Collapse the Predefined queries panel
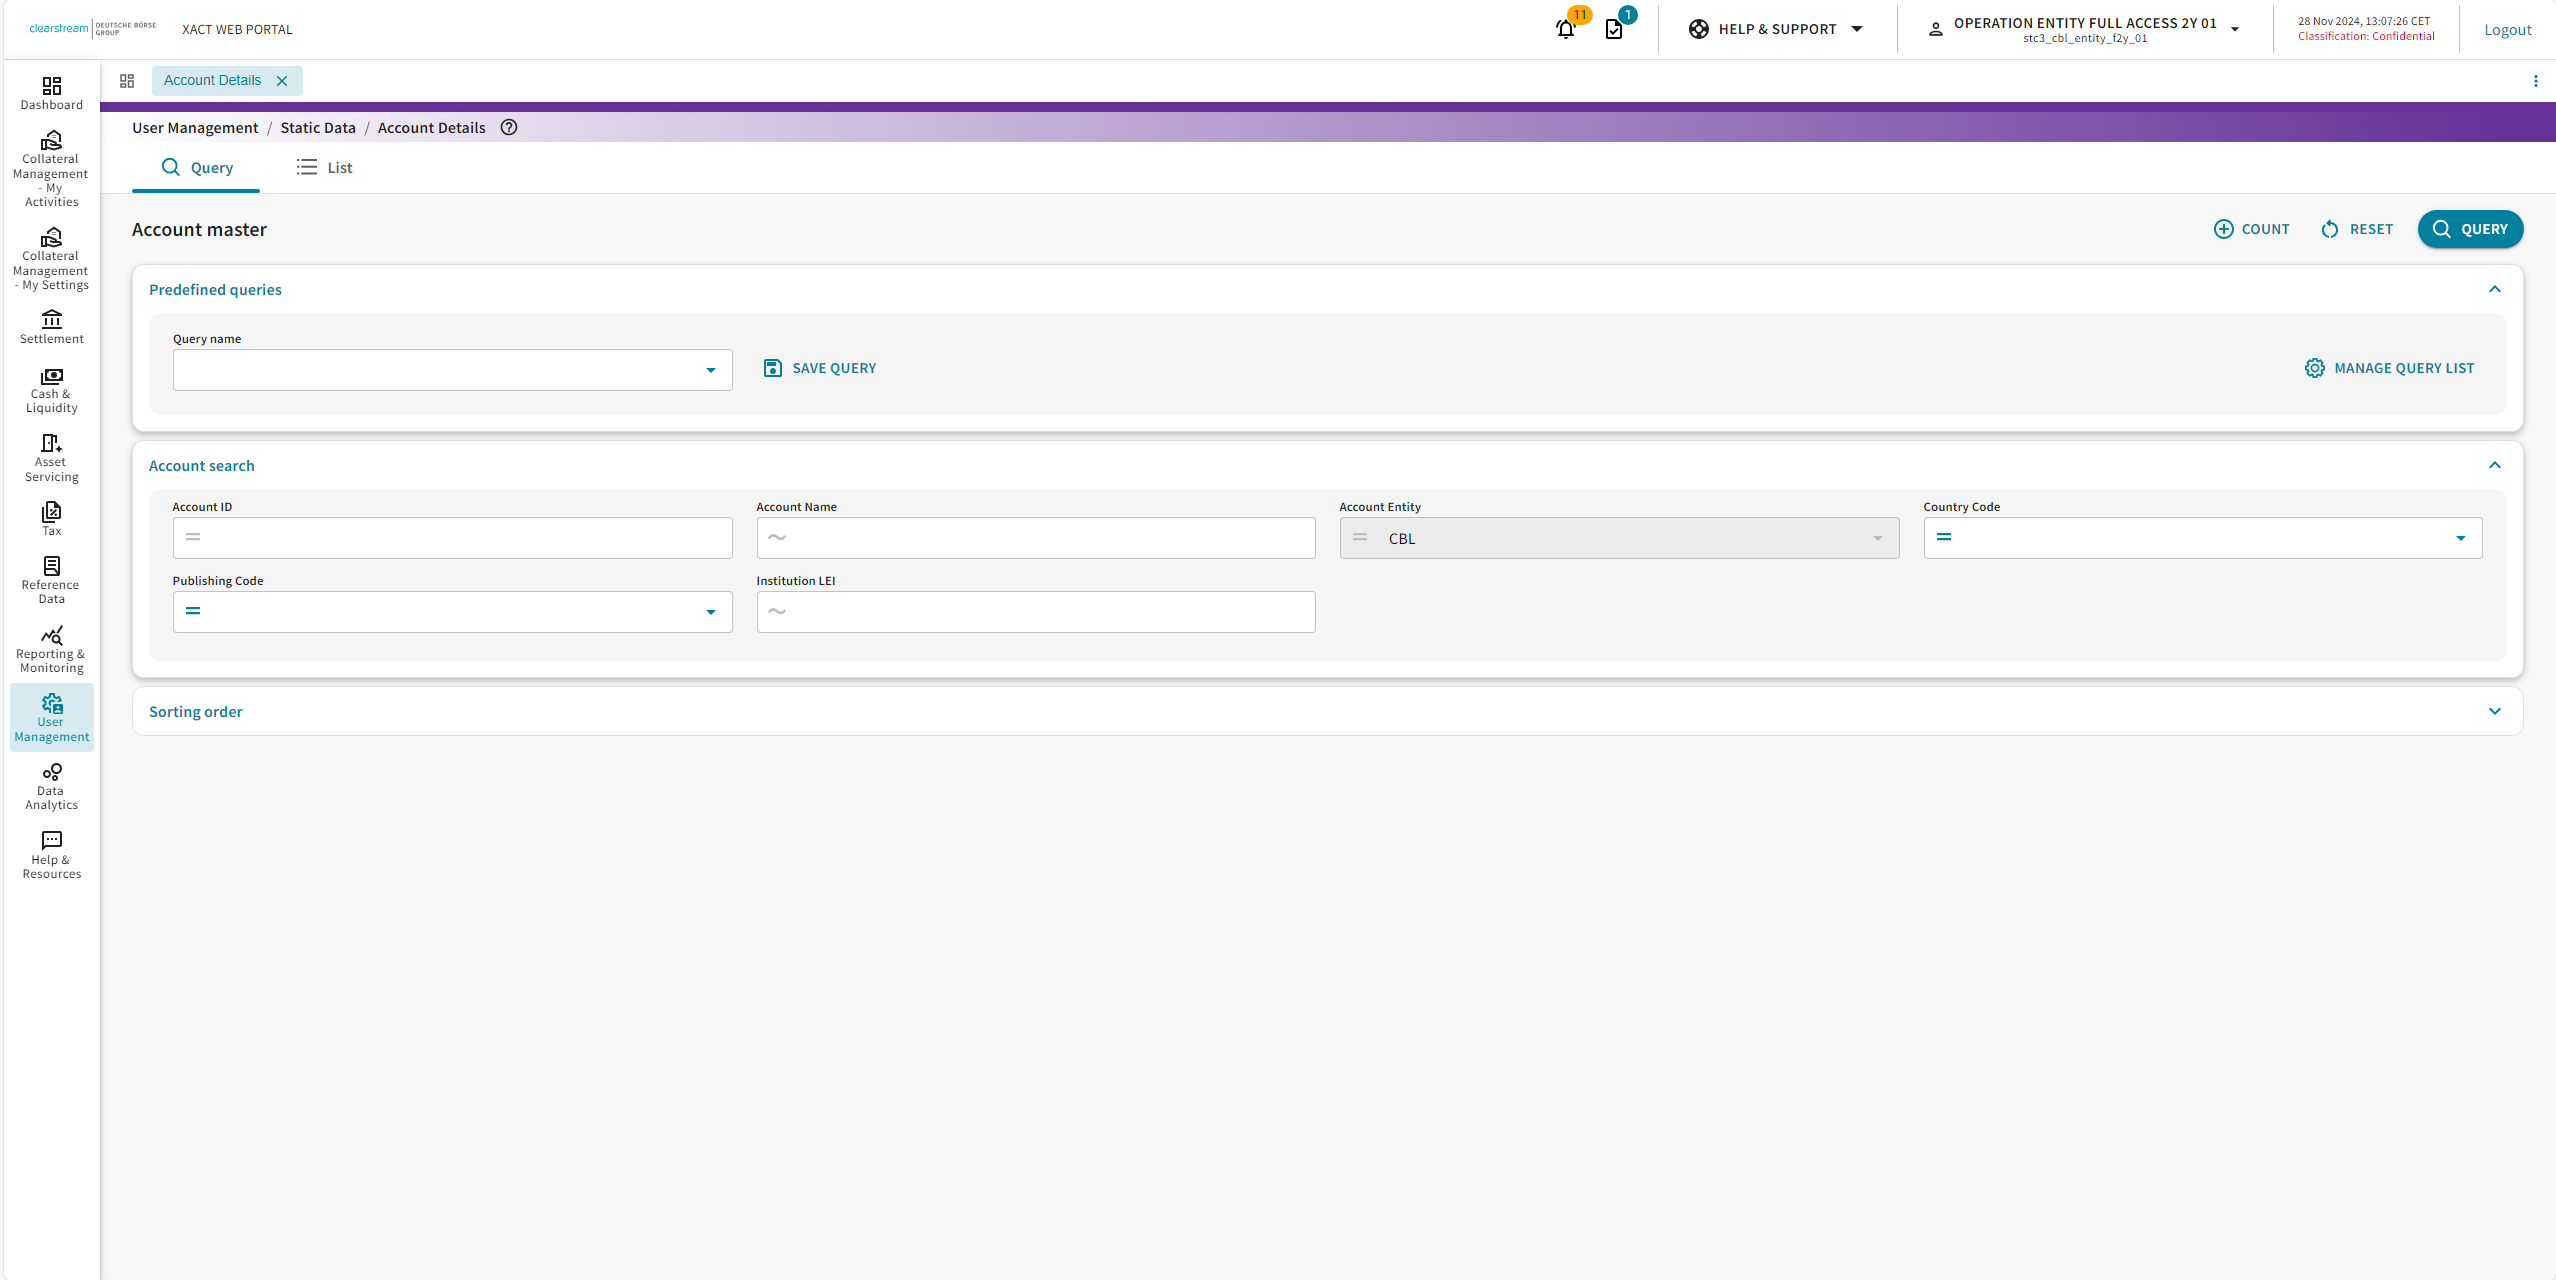This screenshot has width=2556, height=1280. click(2494, 289)
